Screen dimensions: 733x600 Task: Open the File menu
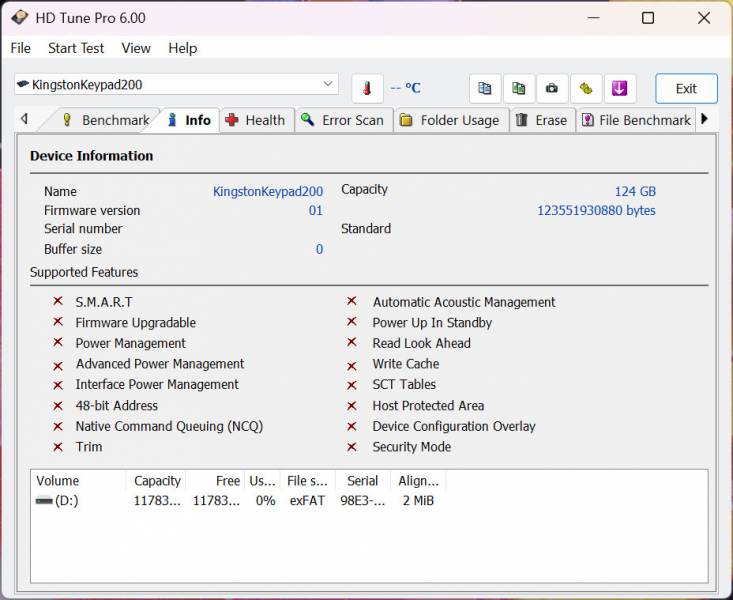[21, 48]
